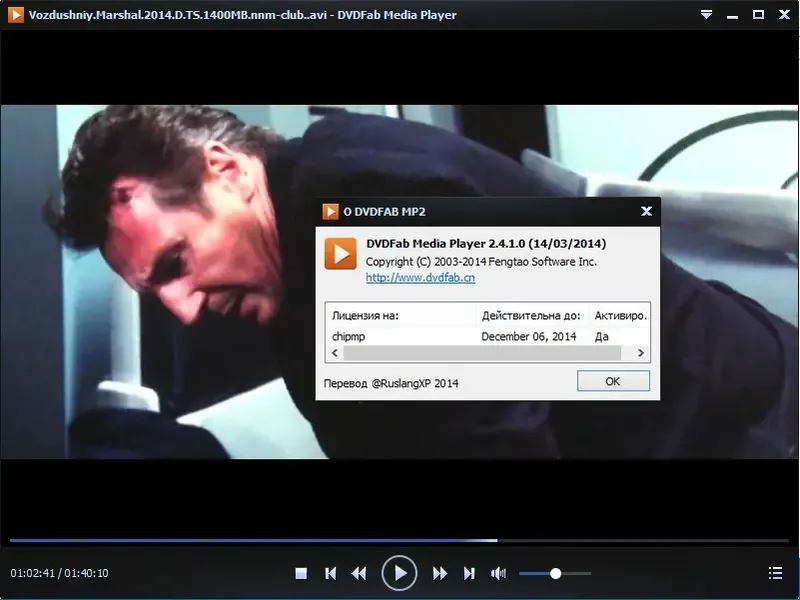Close the DVDFab Media Player window
Viewport: 800px width, 600px height.
coord(785,14)
